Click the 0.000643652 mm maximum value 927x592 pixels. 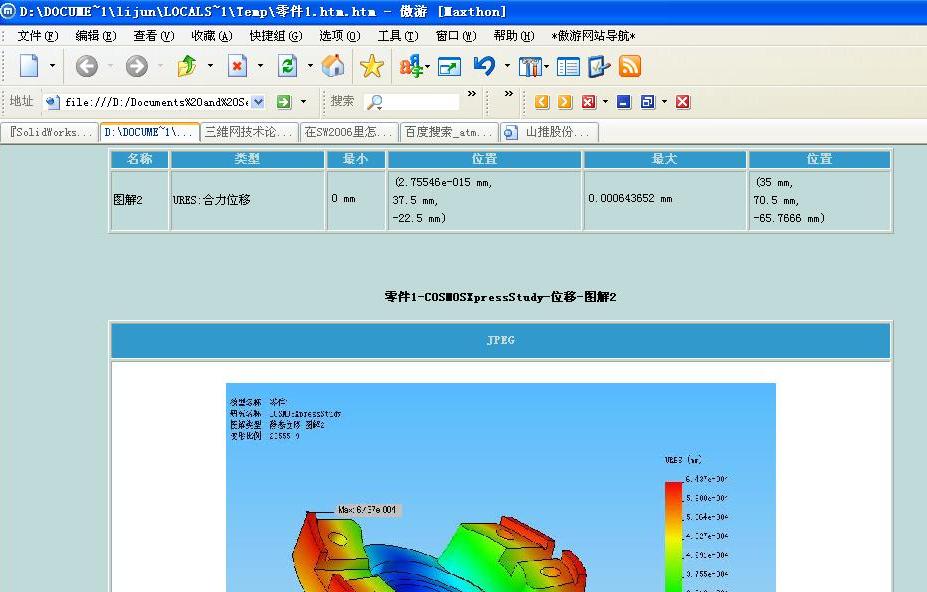[x=630, y=199]
